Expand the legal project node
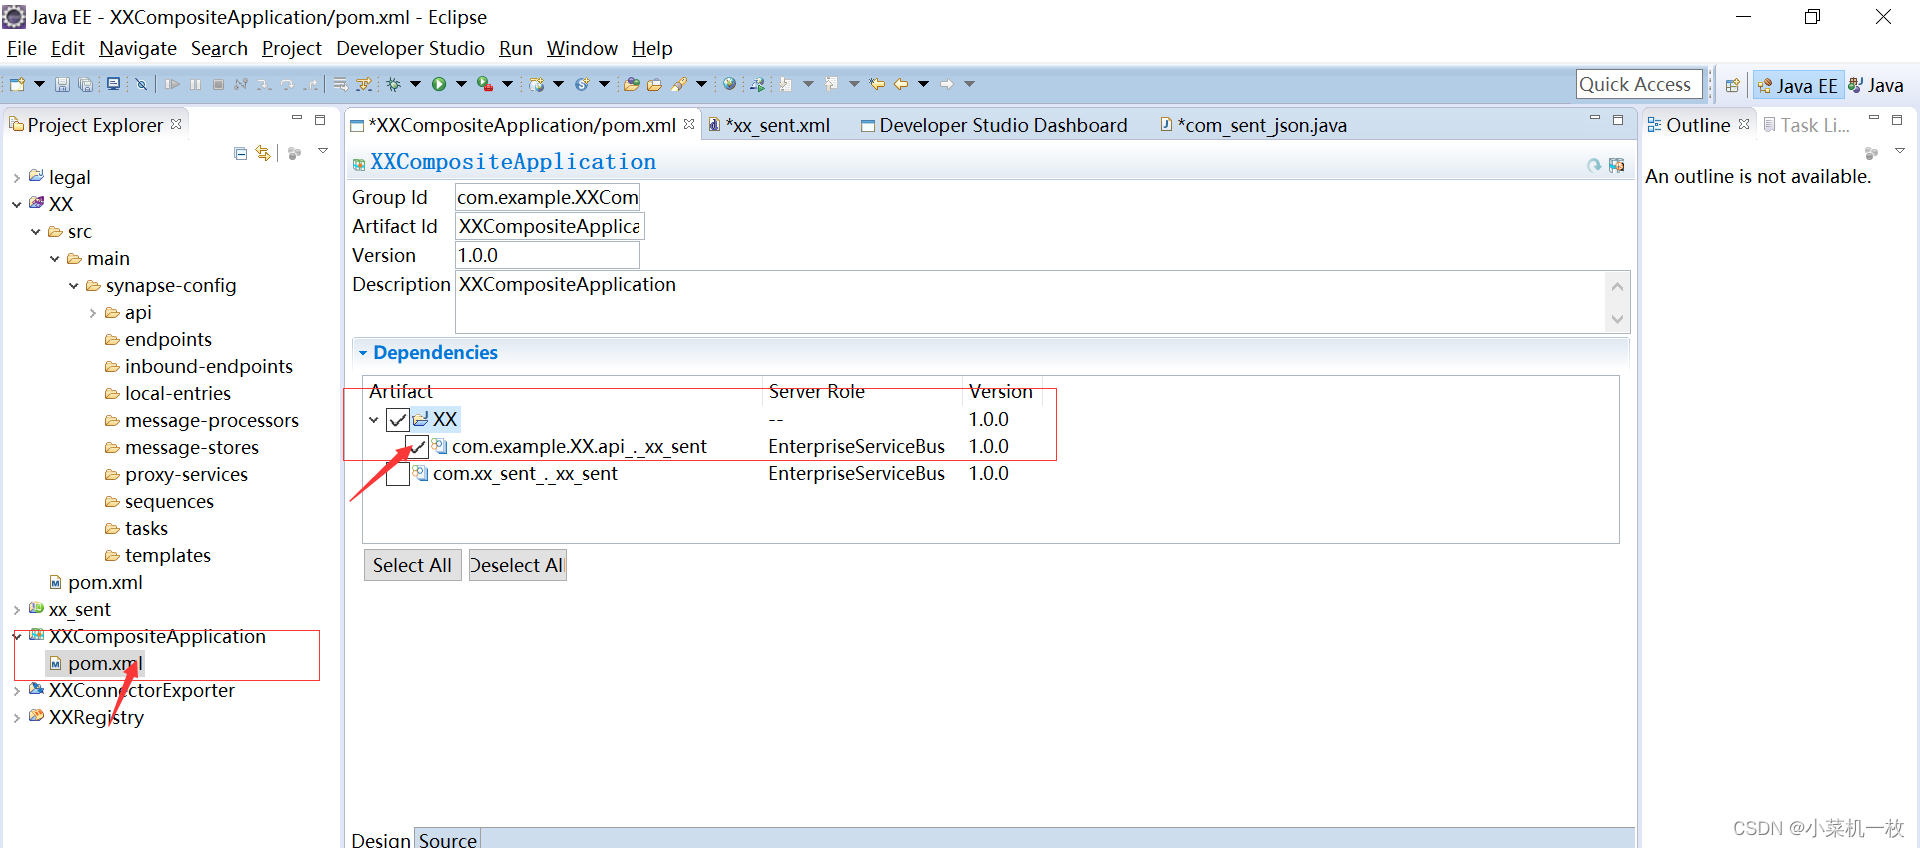 [x=16, y=178]
